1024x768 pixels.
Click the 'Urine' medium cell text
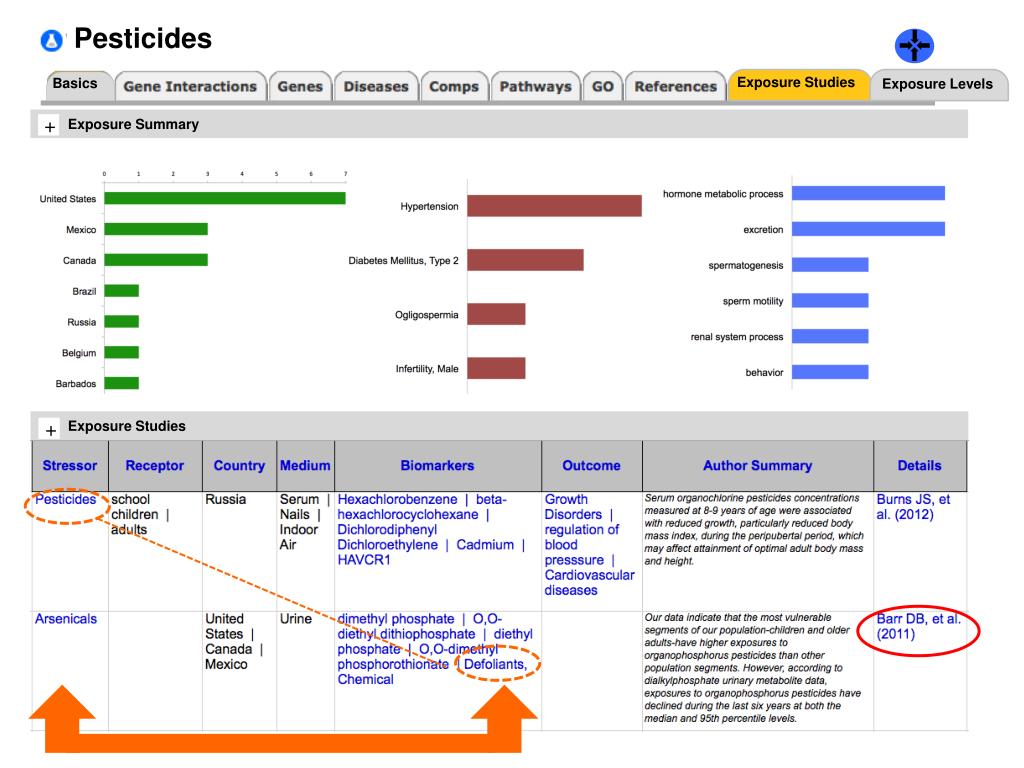pyautogui.click(x=296, y=619)
